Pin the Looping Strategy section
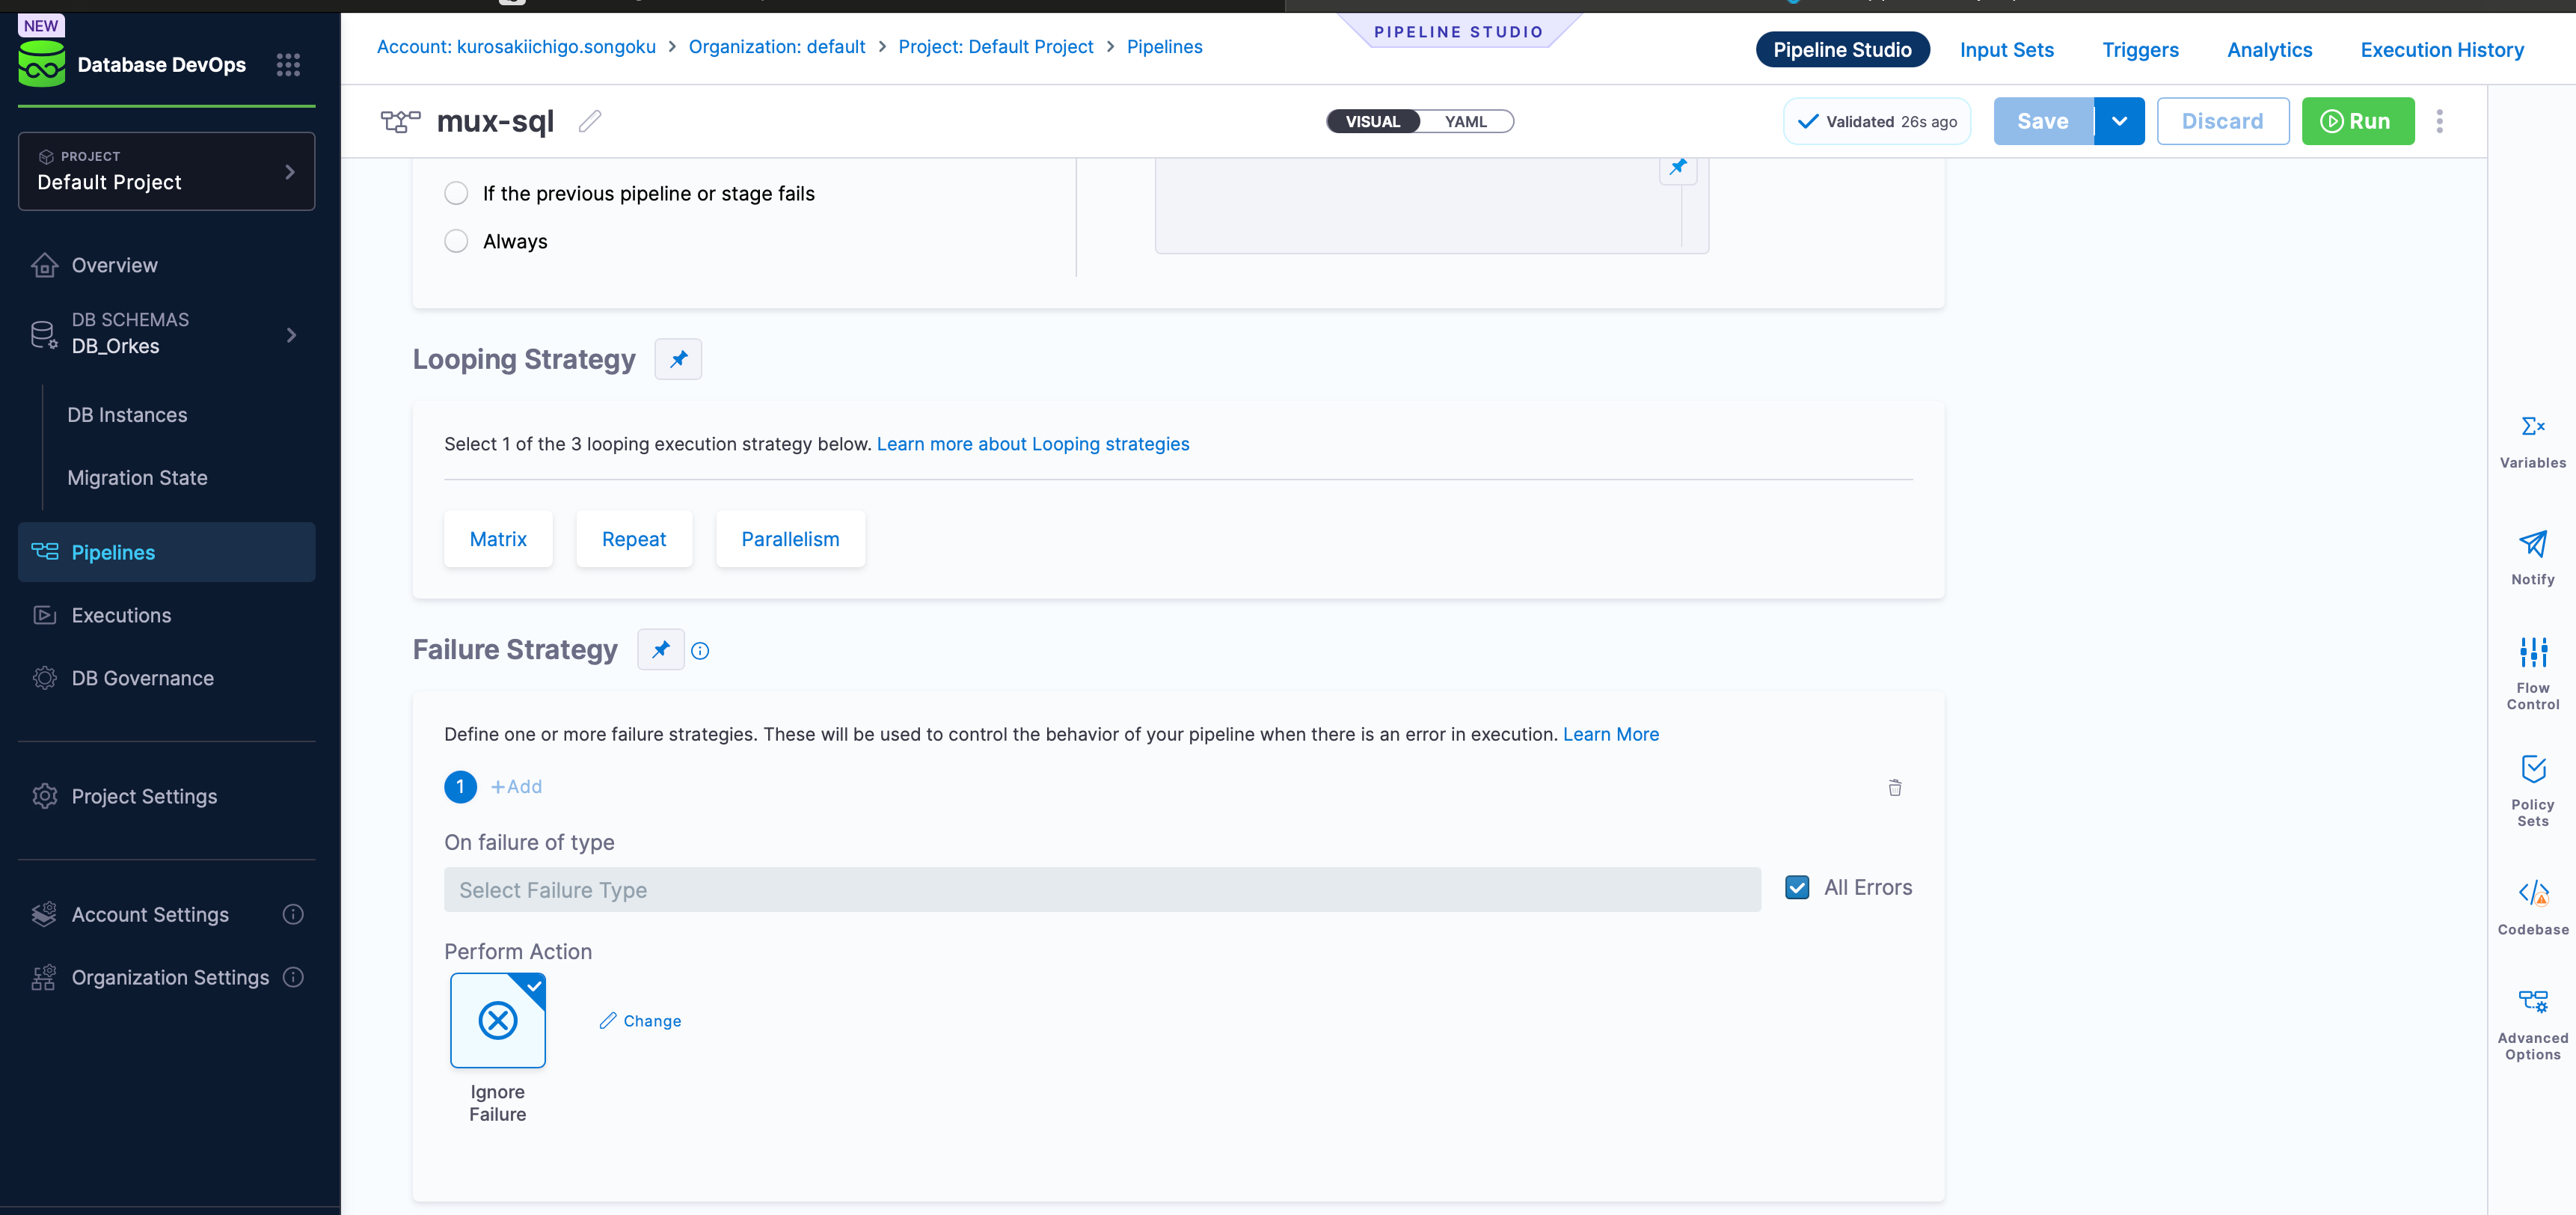 click(678, 359)
